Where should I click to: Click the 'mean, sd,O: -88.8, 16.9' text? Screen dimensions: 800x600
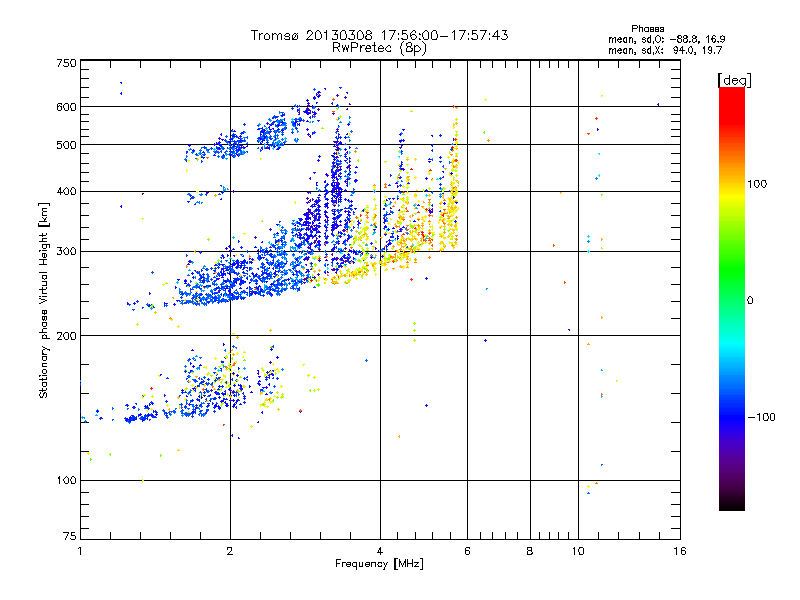click(x=666, y=39)
